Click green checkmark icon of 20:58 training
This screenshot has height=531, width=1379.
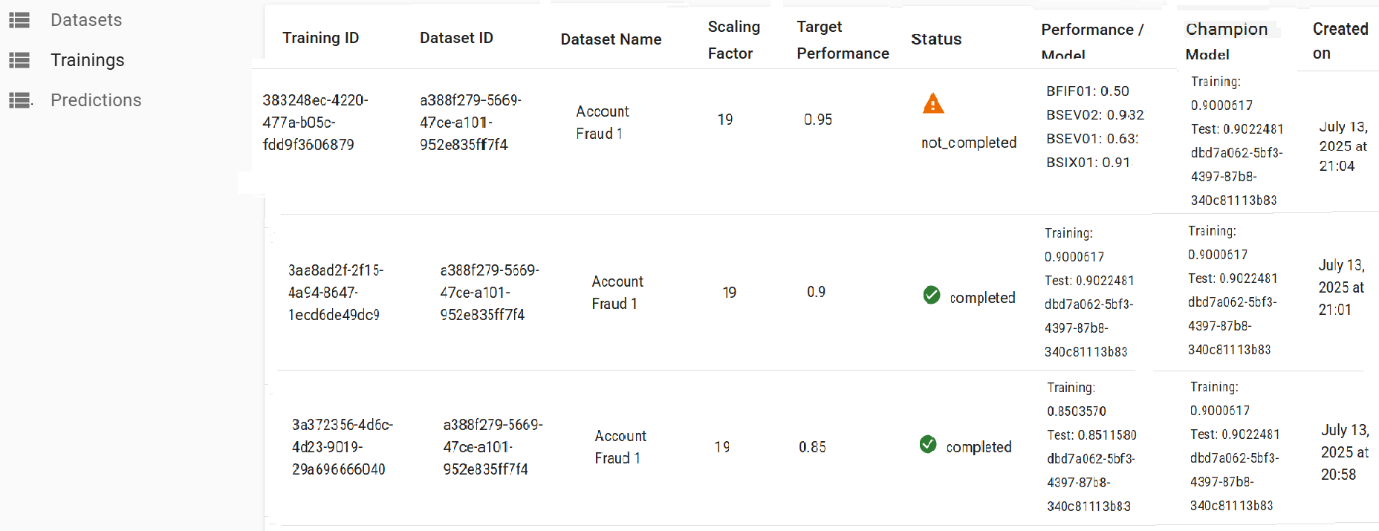point(928,444)
